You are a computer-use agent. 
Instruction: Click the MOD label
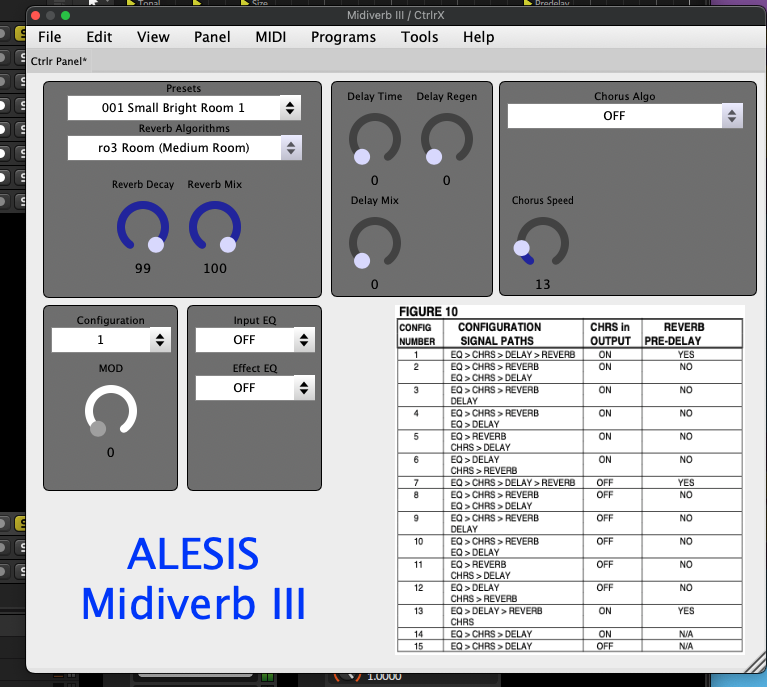(111, 368)
